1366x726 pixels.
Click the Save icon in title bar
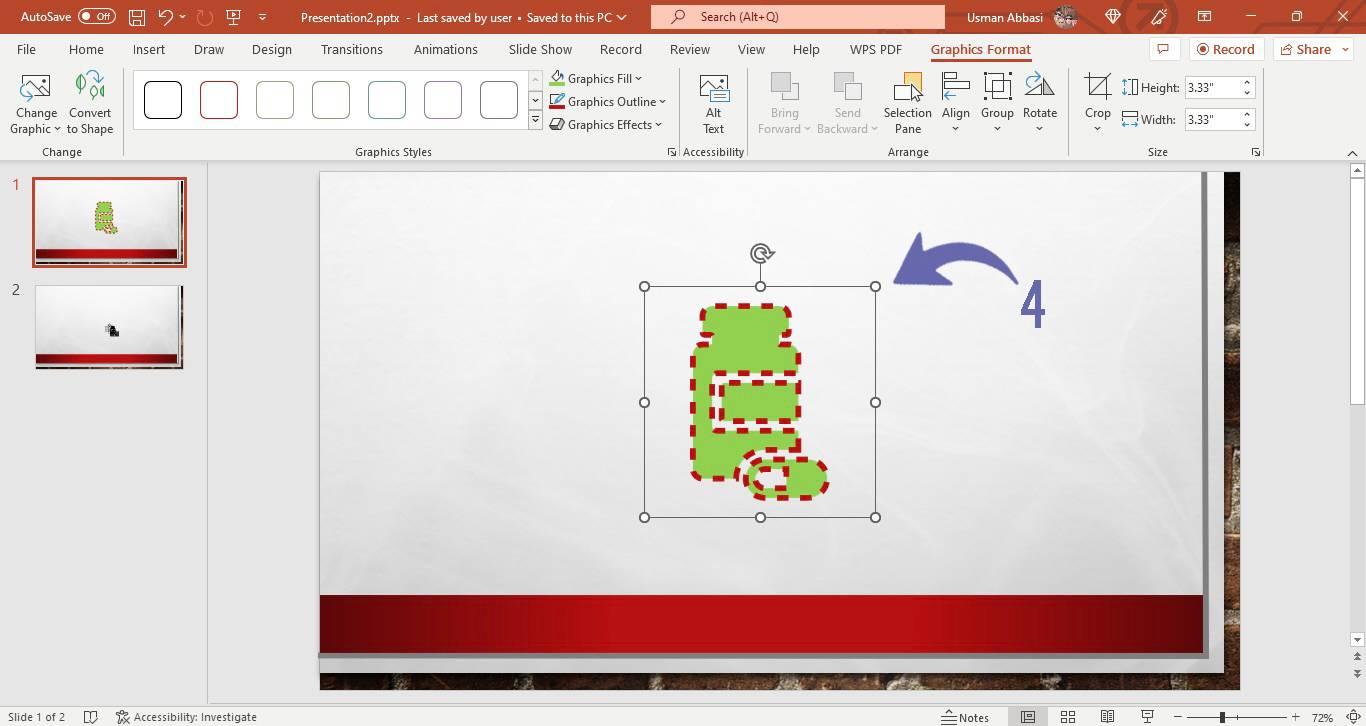(137, 17)
